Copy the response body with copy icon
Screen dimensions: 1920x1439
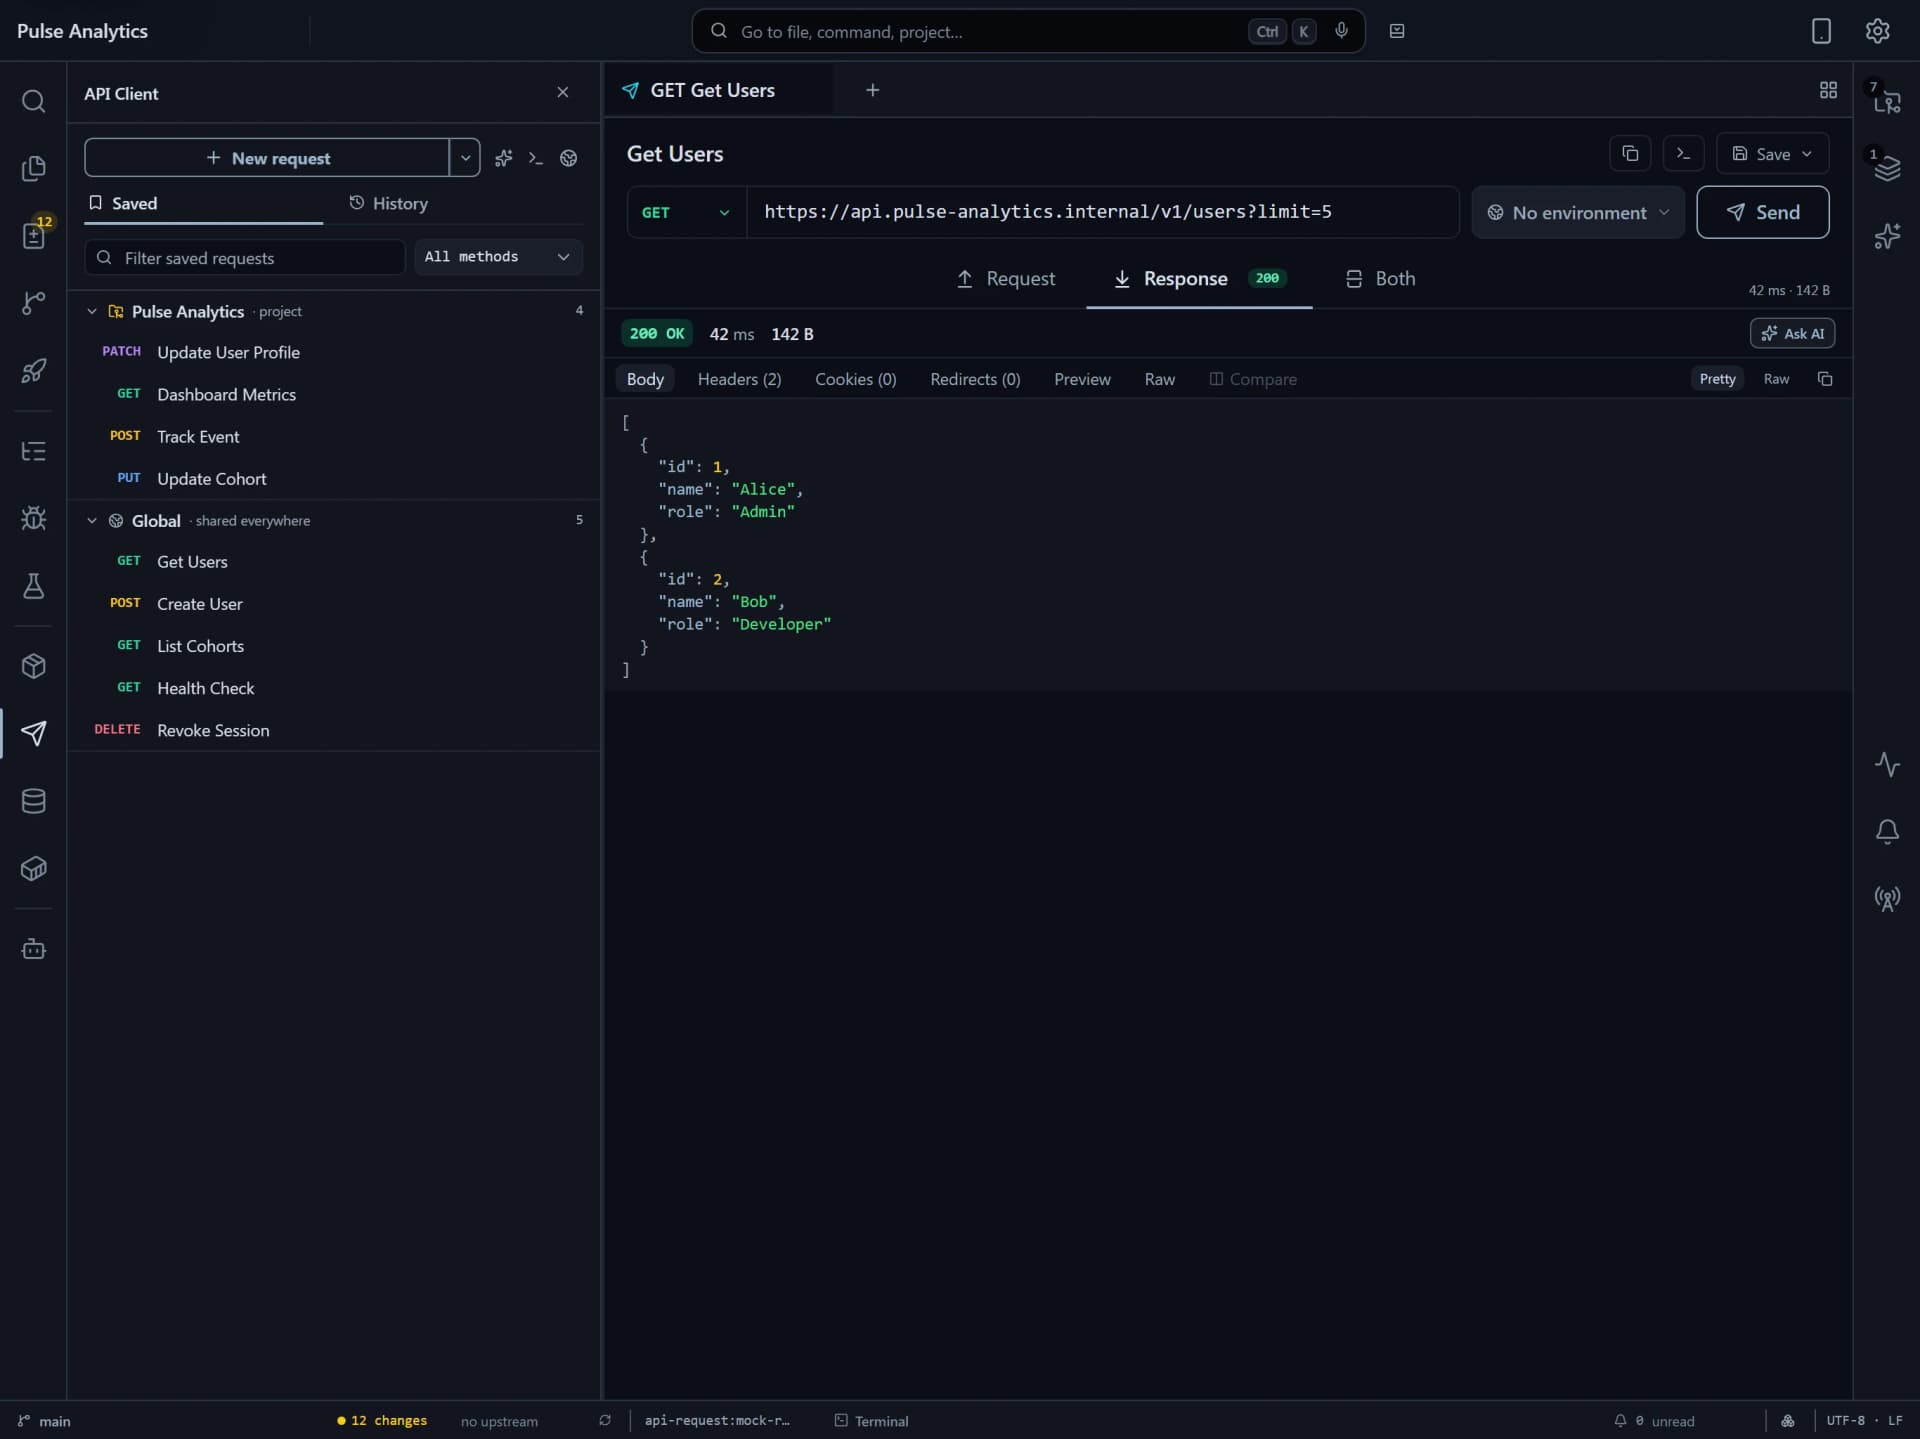tap(1825, 379)
